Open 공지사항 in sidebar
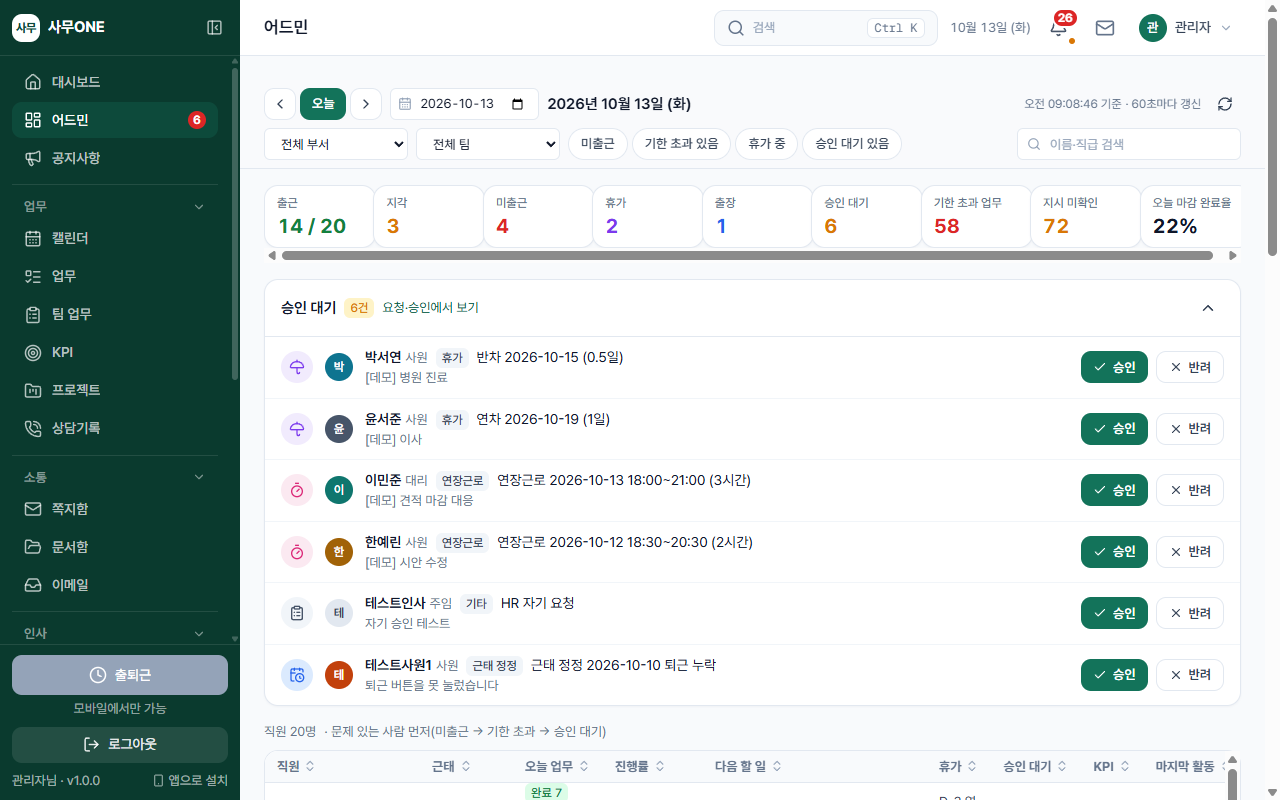The width and height of the screenshot is (1280, 800). [115, 158]
